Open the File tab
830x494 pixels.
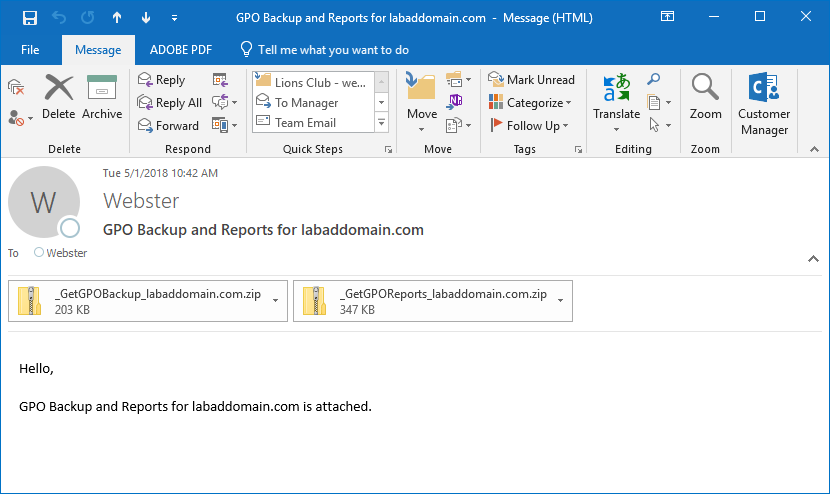tap(30, 50)
